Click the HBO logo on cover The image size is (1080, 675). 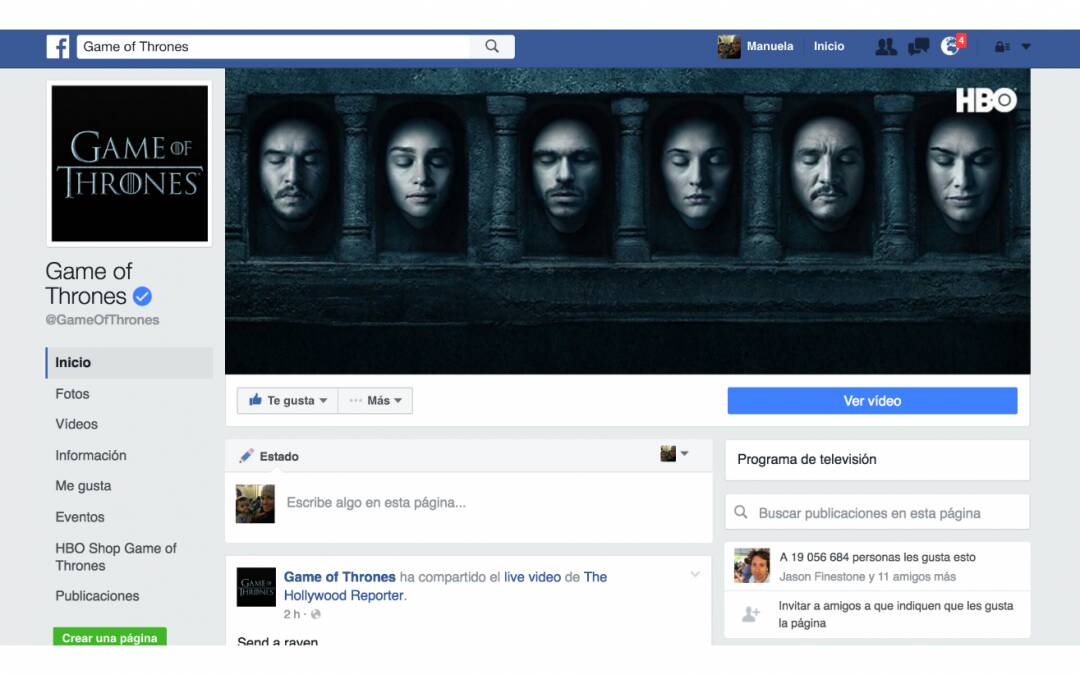point(986,101)
